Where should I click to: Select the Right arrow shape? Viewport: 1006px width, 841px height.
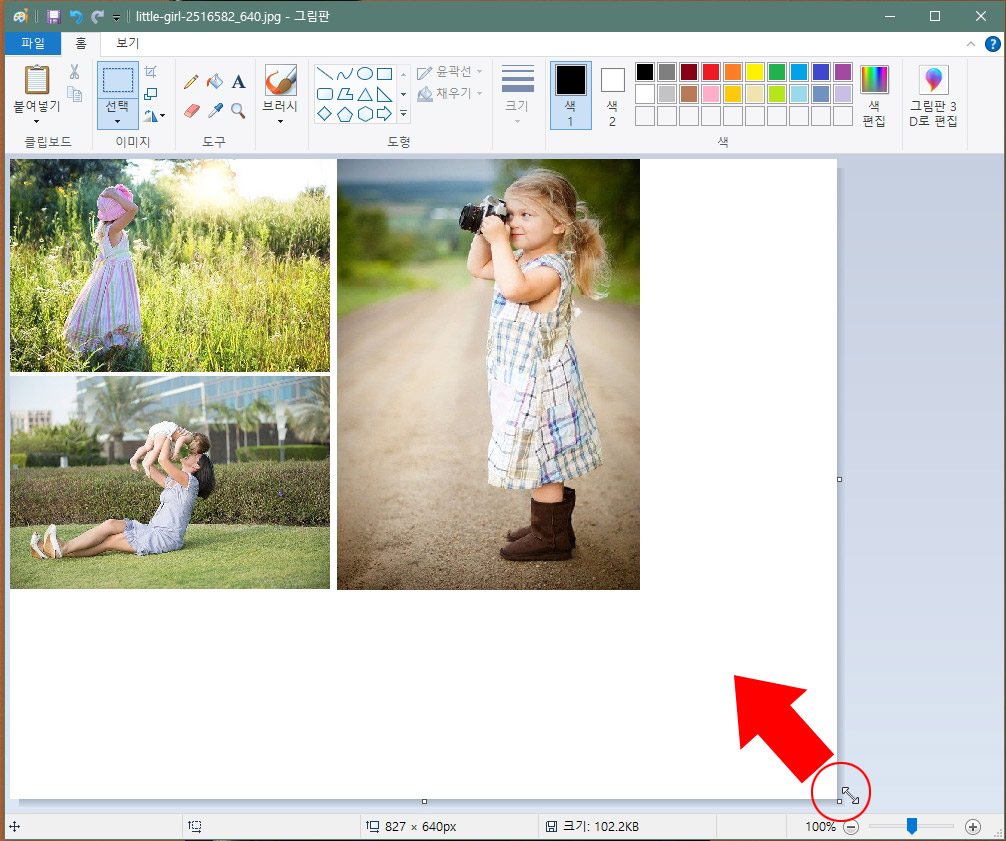[384, 114]
